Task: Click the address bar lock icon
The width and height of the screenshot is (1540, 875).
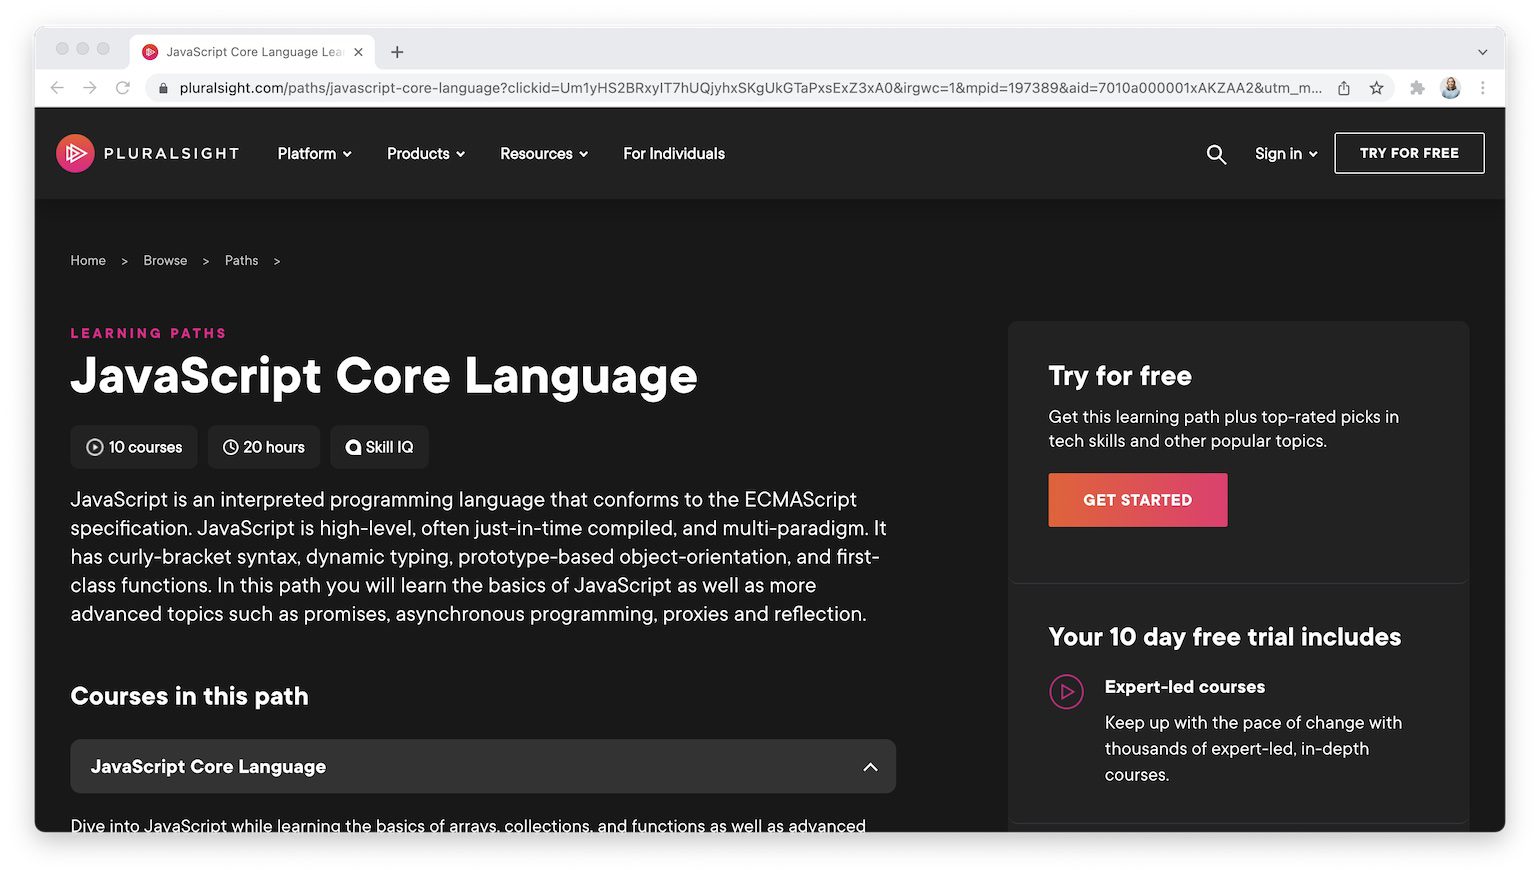Action: pos(163,88)
